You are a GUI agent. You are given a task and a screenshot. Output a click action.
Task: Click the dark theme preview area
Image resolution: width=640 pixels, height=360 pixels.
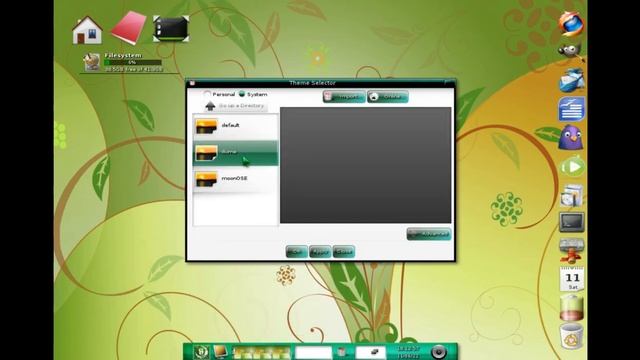point(365,165)
